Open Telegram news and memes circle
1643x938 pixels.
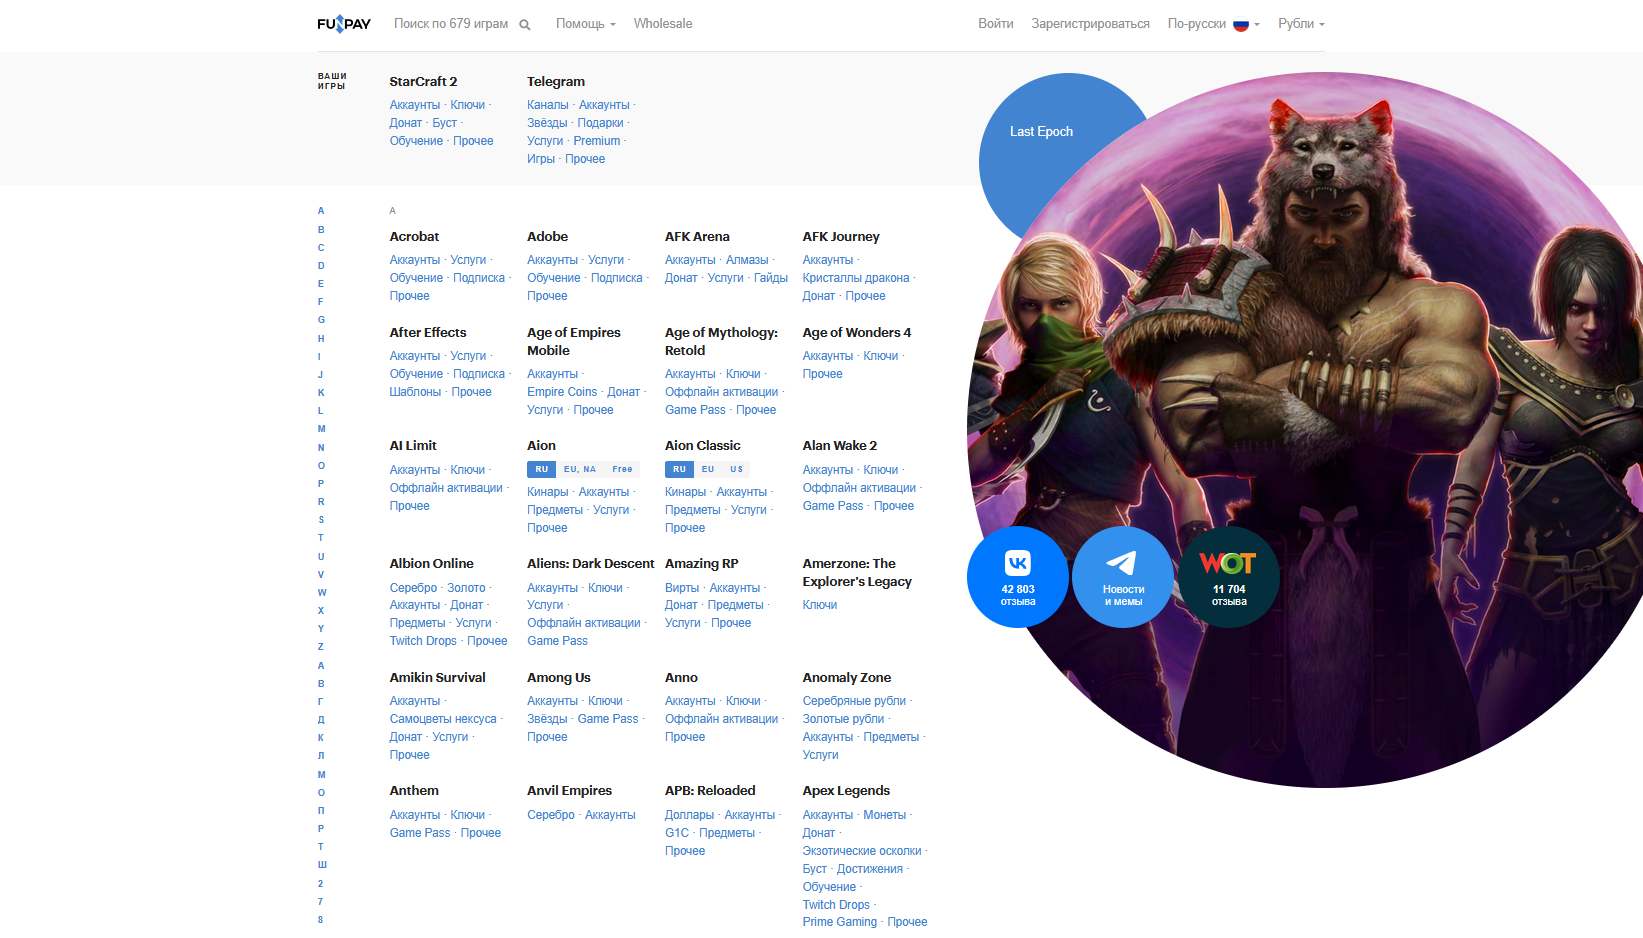pos(1123,577)
